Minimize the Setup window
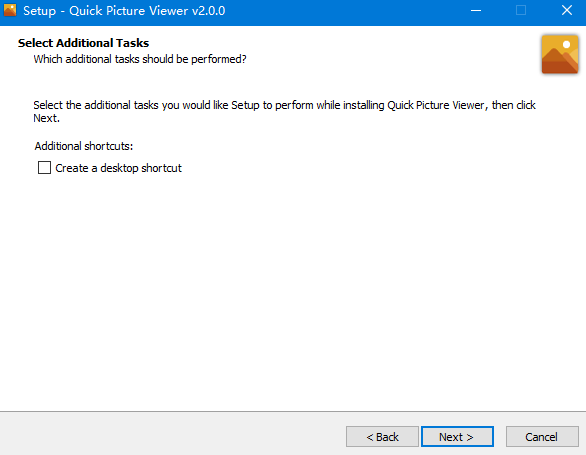Viewport: 586px width, 455px height. coord(476,10)
